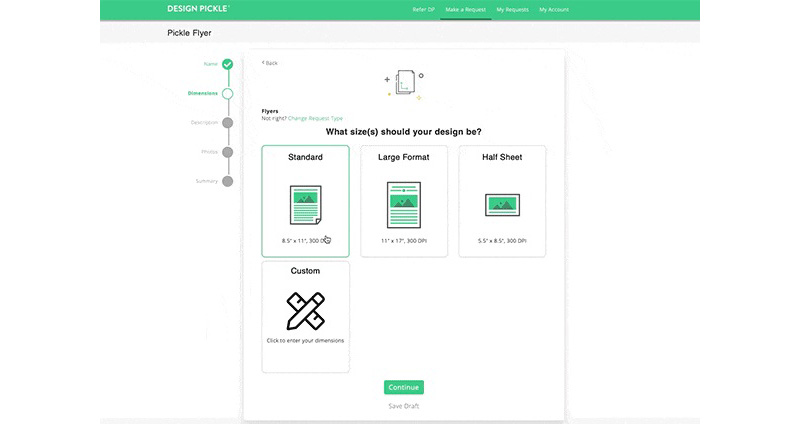This screenshot has height=424, width=800.
Task: Click the Flyers request type label
Action: [270, 111]
